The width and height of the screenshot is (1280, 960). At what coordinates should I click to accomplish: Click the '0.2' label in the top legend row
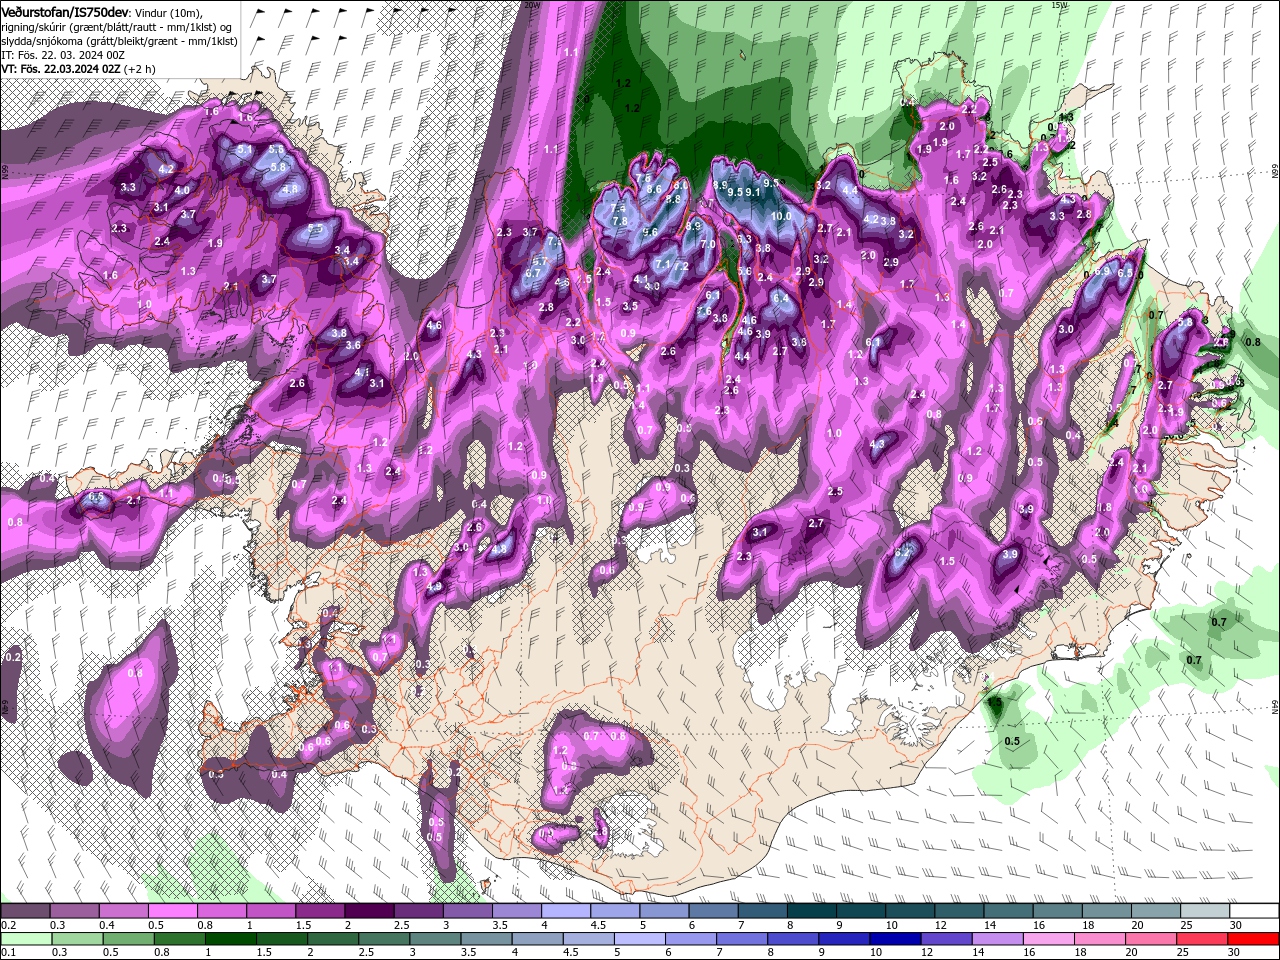(8, 925)
